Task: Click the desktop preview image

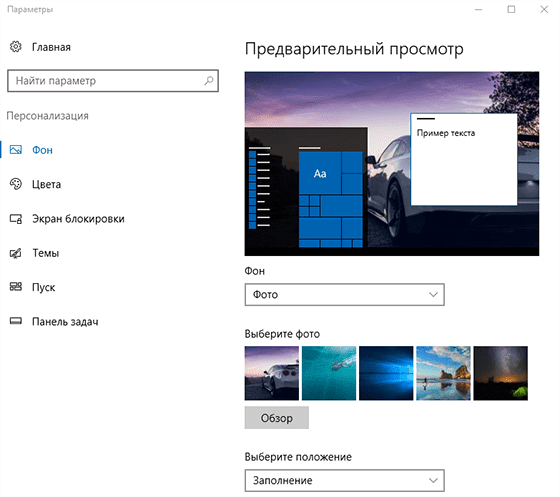Action: pos(392,164)
